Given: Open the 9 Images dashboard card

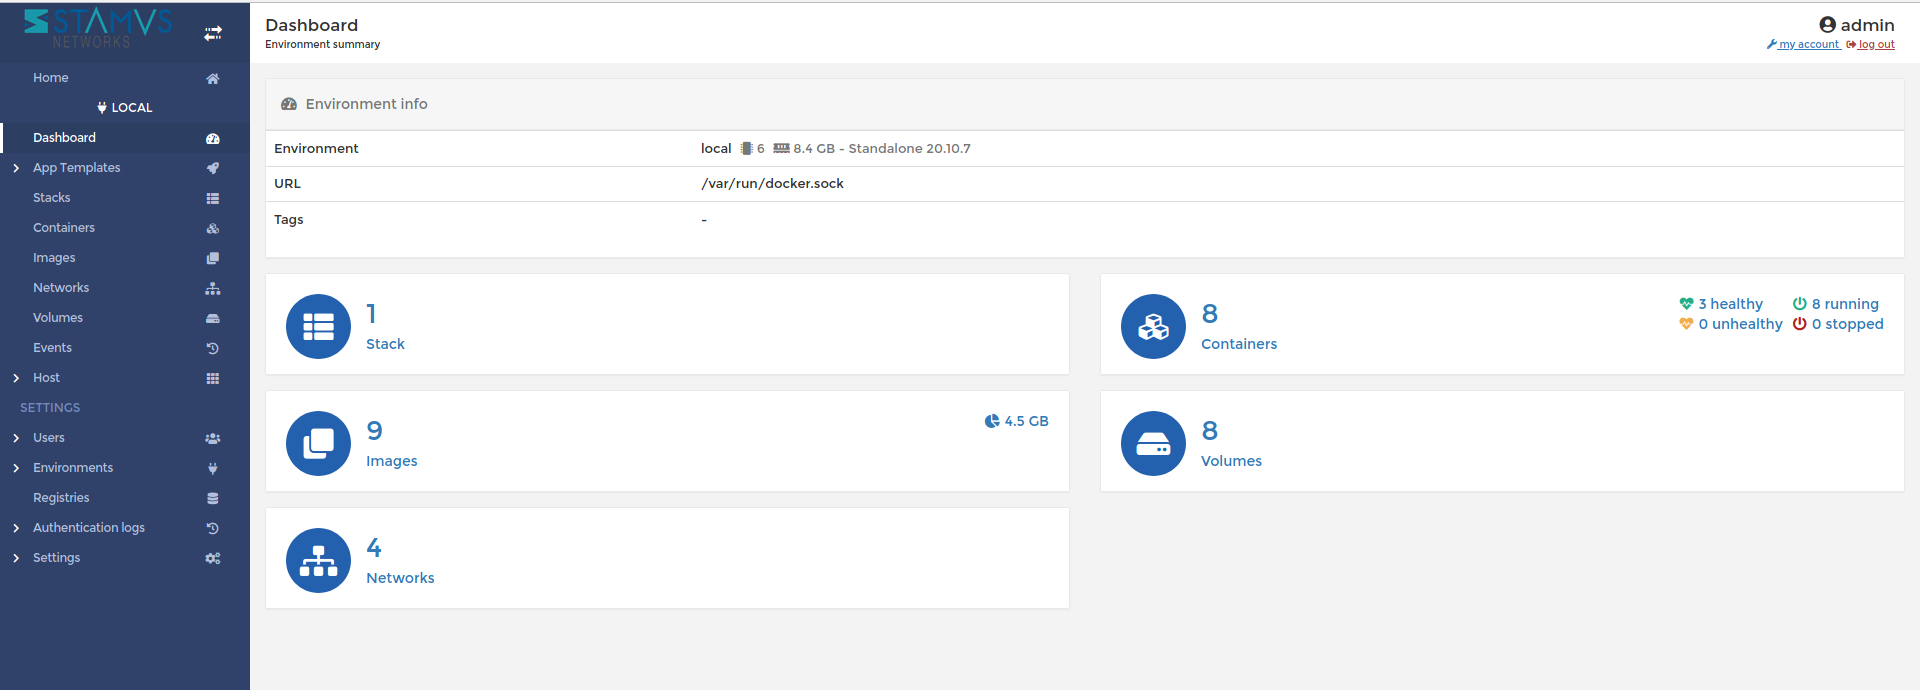Looking at the screenshot, I should point(667,441).
